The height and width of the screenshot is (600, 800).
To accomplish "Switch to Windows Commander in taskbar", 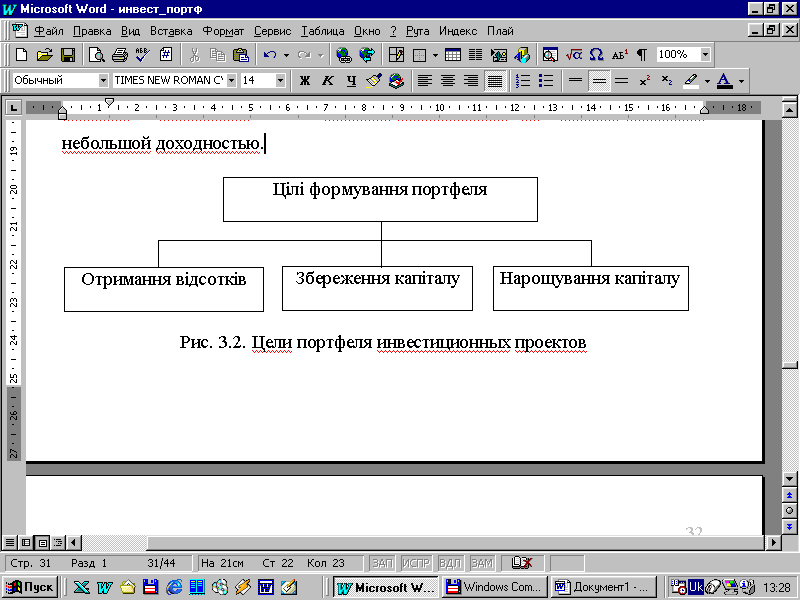I will (494, 587).
